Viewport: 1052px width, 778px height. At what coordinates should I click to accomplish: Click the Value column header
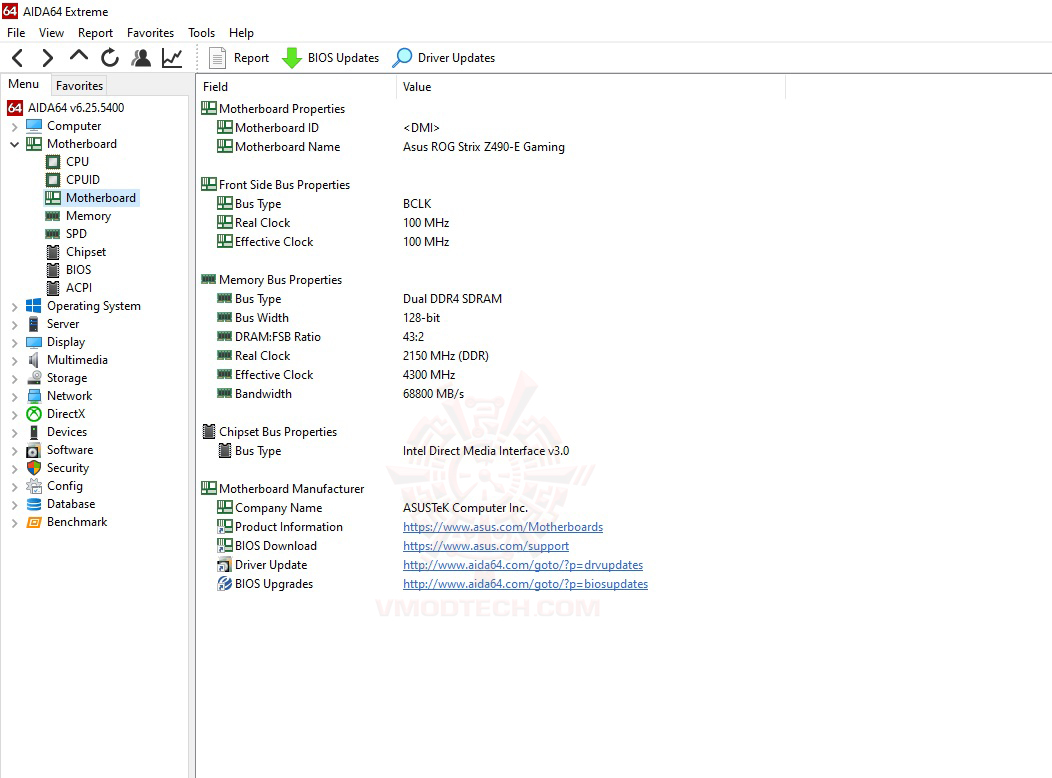click(x=590, y=87)
